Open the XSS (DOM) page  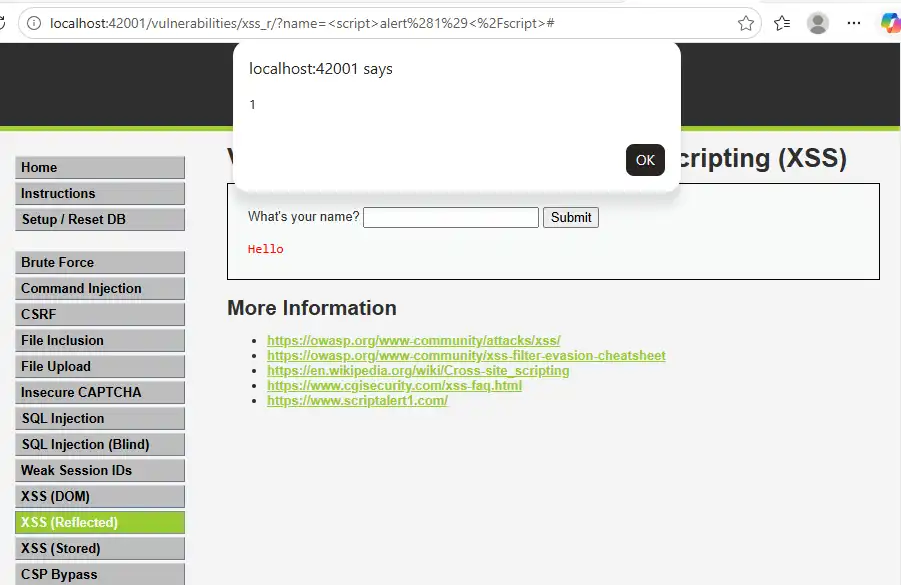tap(100, 496)
